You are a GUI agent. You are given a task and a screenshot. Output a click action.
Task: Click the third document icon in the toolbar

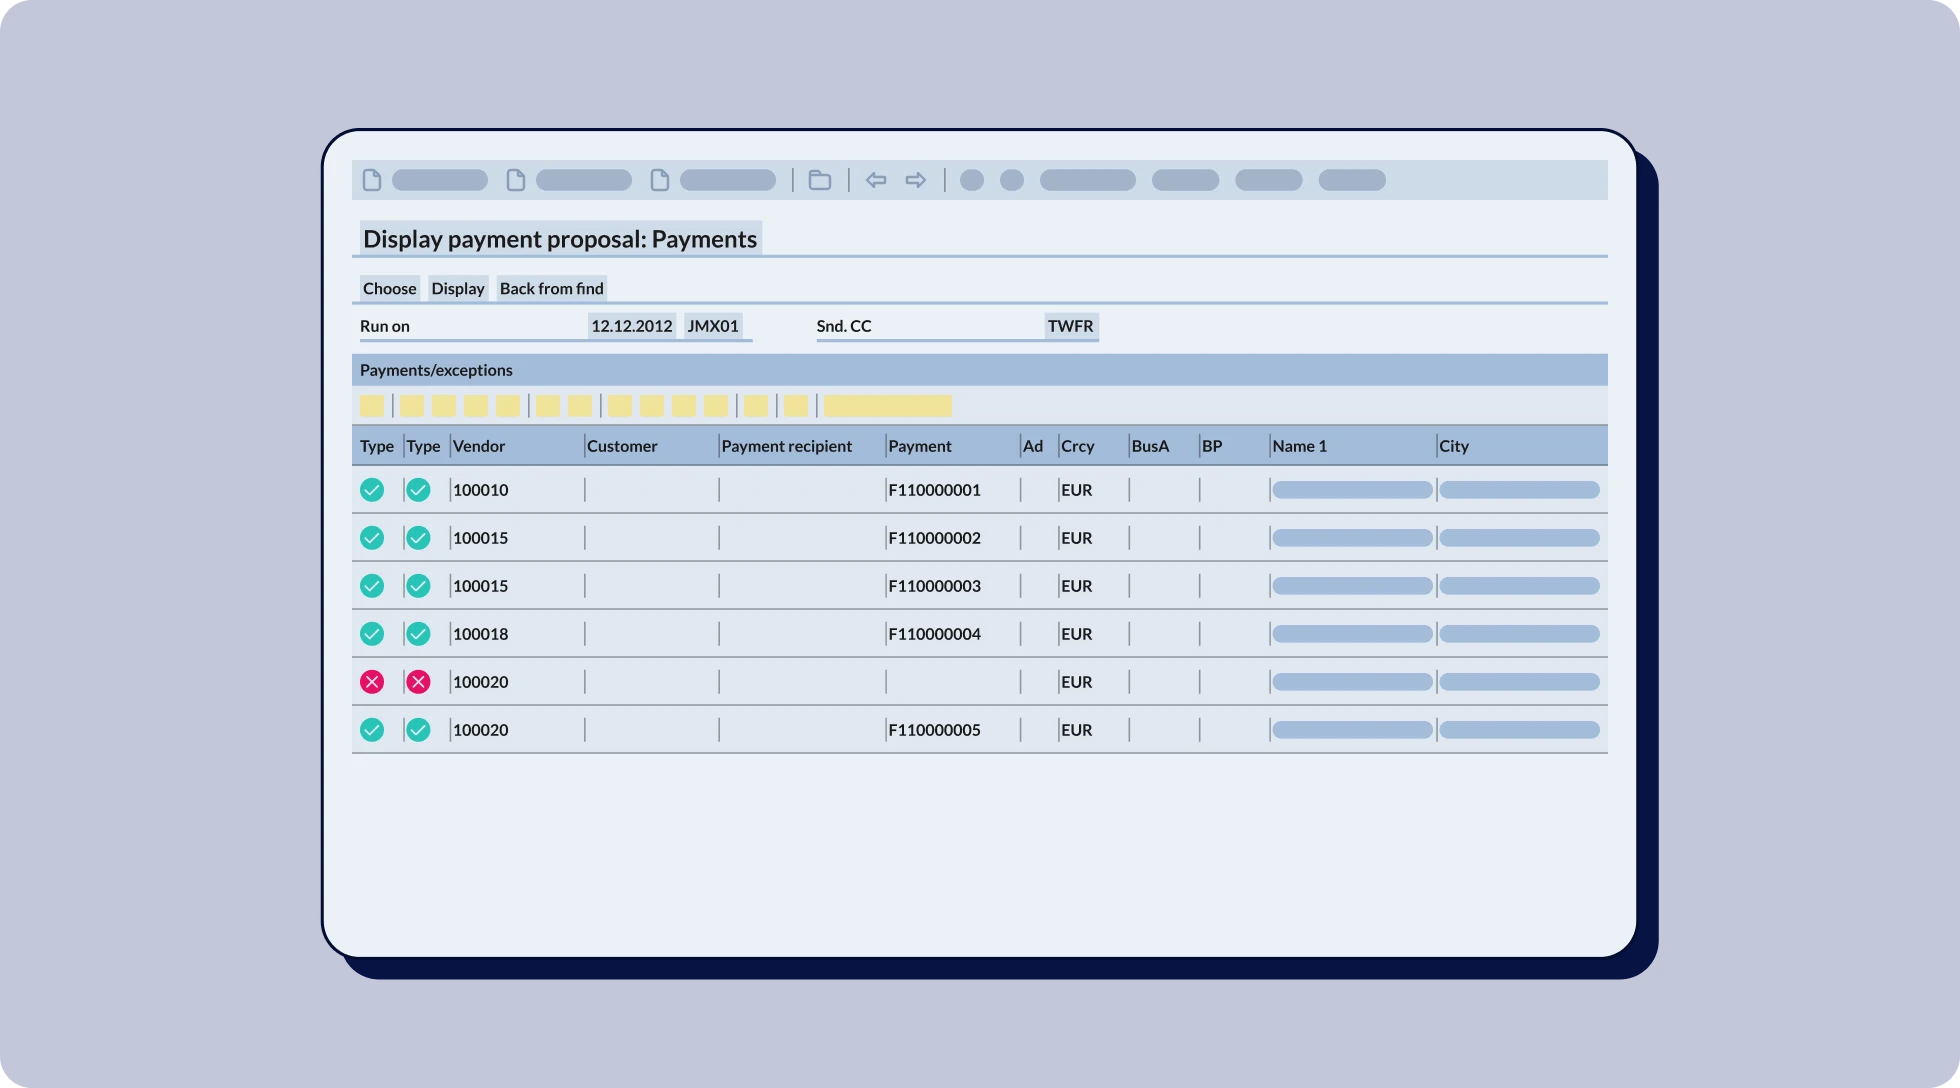660,180
